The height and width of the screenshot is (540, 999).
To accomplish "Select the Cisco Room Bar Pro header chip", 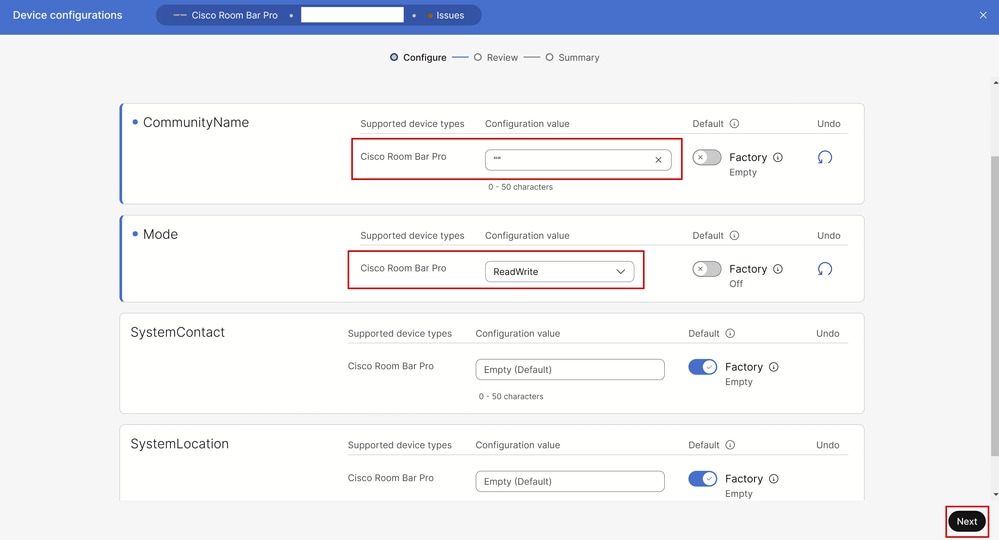I will point(226,15).
